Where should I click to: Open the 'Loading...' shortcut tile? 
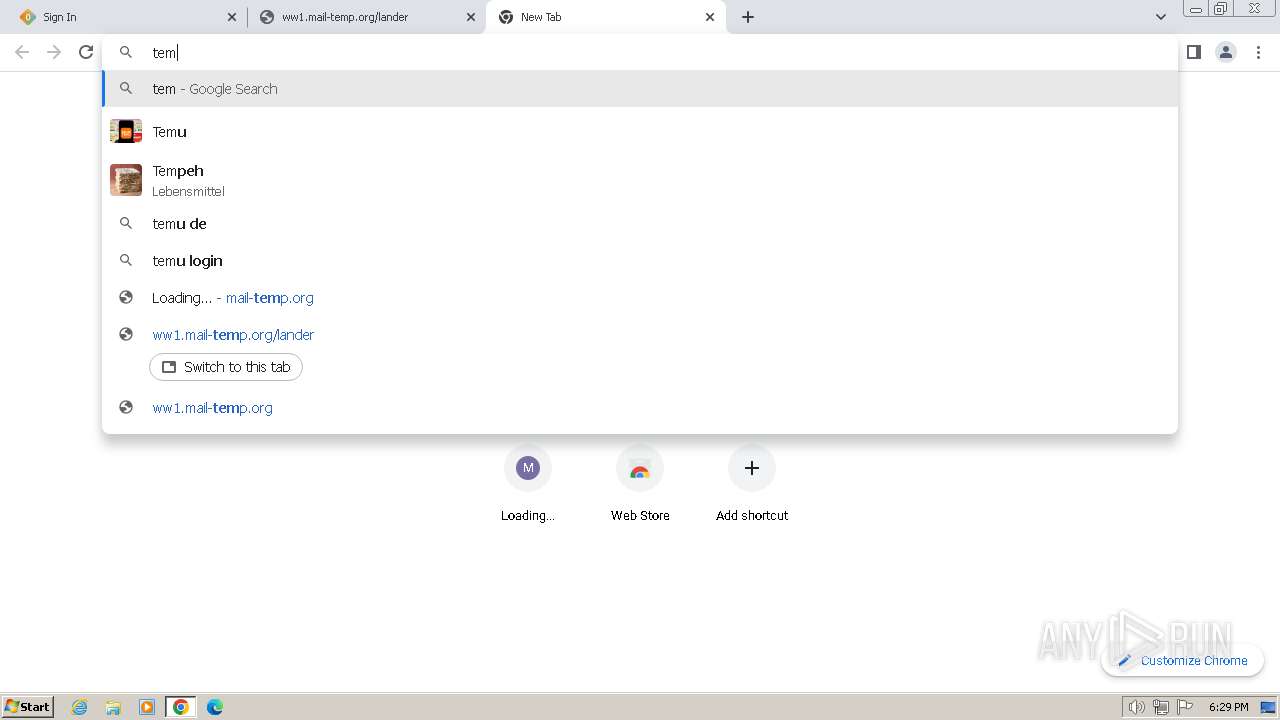click(x=528, y=484)
